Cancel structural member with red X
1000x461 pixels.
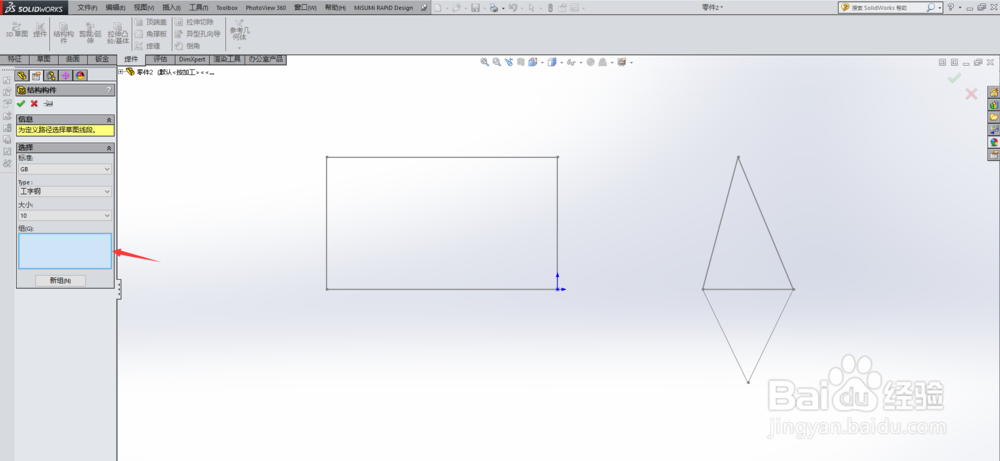click(x=34, y=103)
